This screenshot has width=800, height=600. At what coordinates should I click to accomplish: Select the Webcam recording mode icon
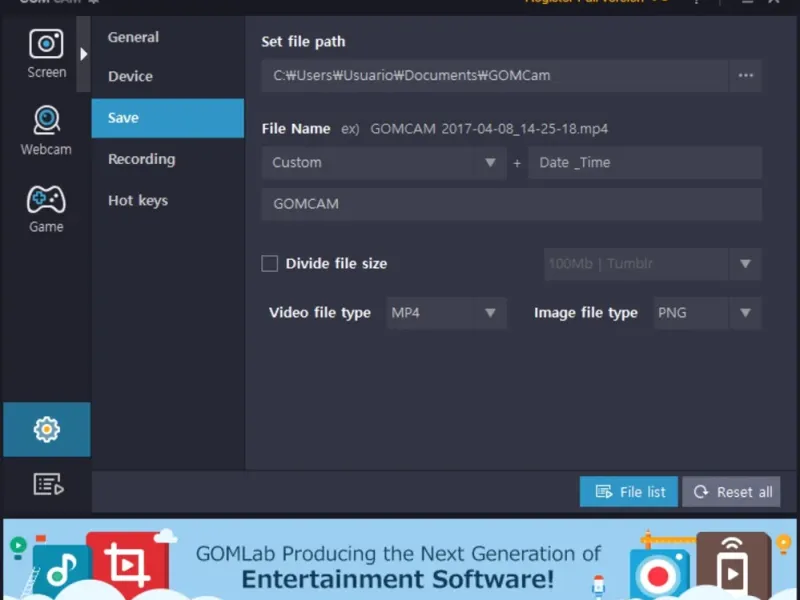(46, 130)
